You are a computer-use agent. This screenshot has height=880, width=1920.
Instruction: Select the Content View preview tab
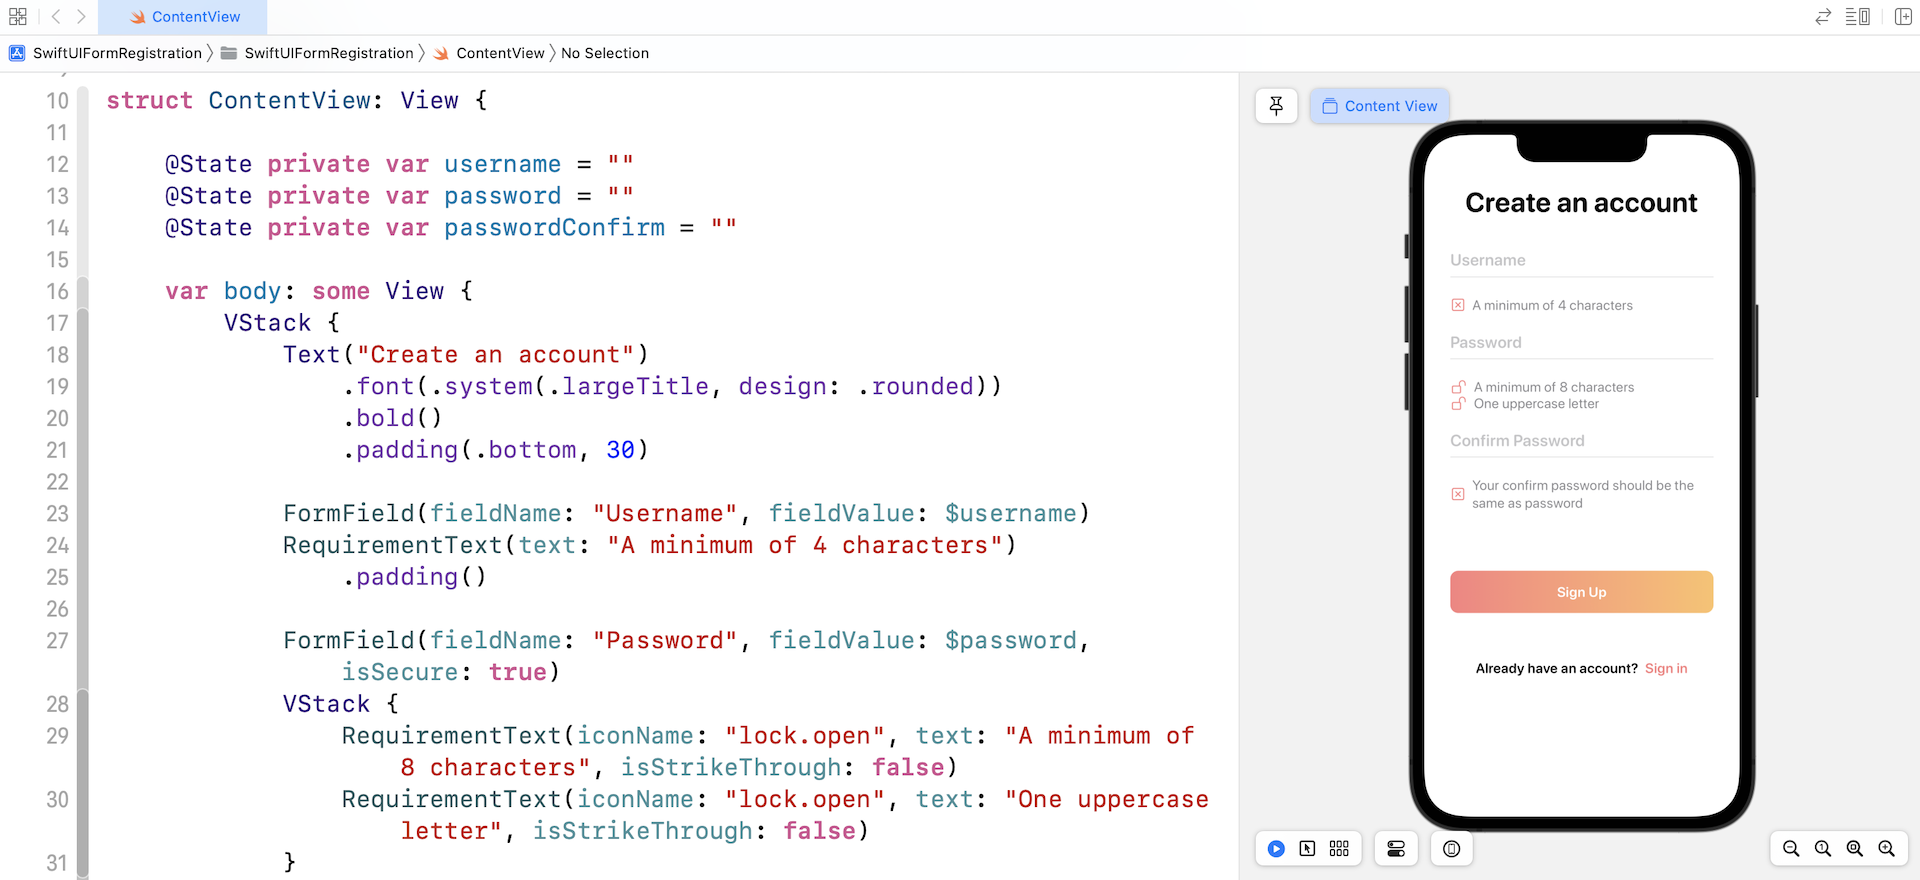[x=1379, y=106]
